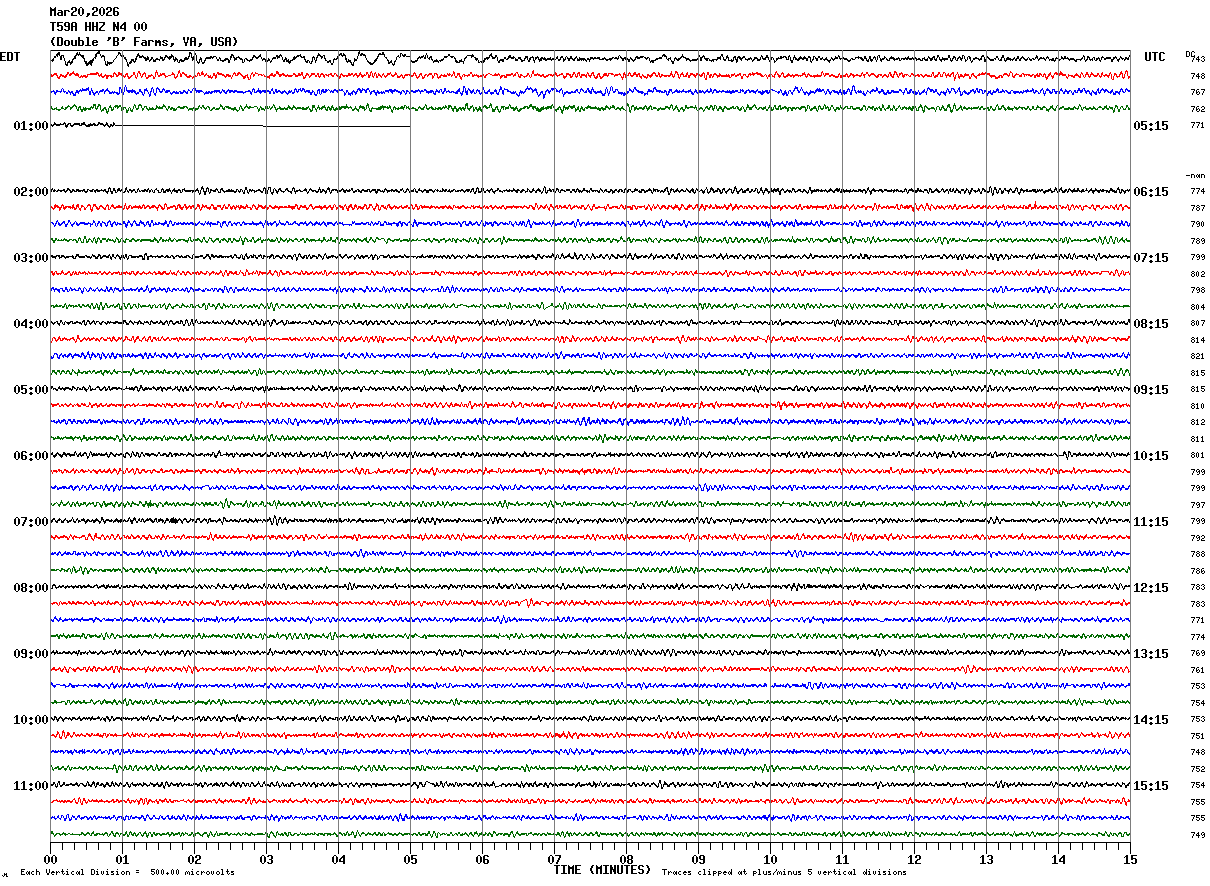This screenshot has height=886, width=1210.
Task: Click the 14:15 UTC time label
Action: tap(1151, 720)
